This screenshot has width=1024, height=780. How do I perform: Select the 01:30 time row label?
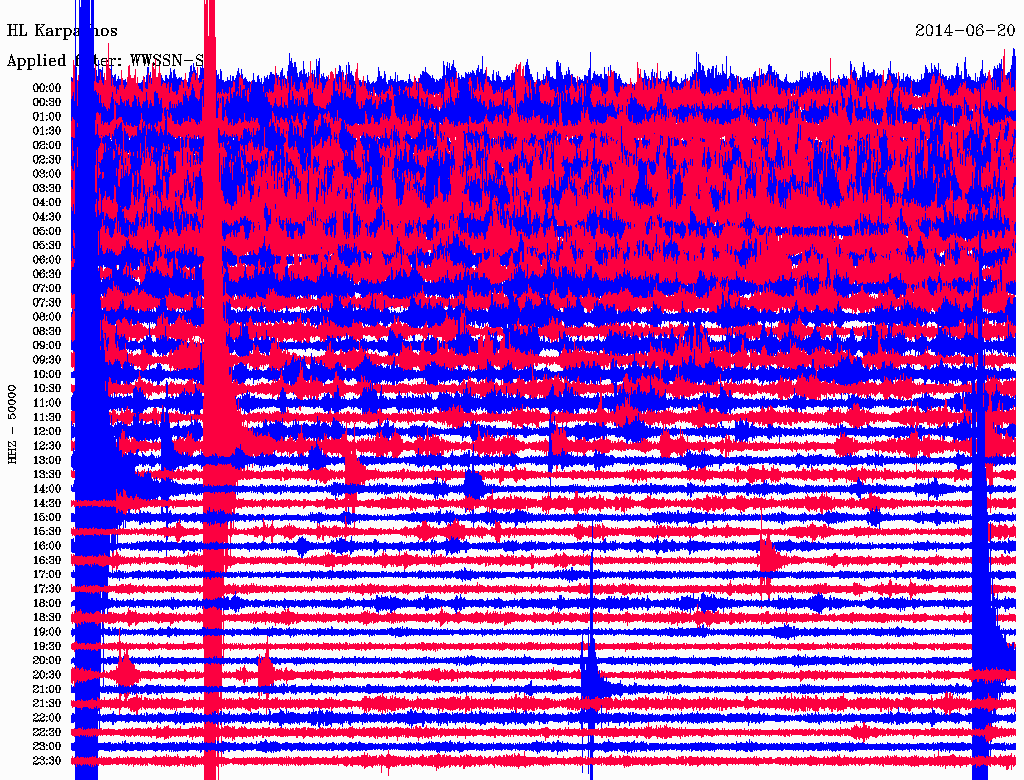[x=47, y=131]
